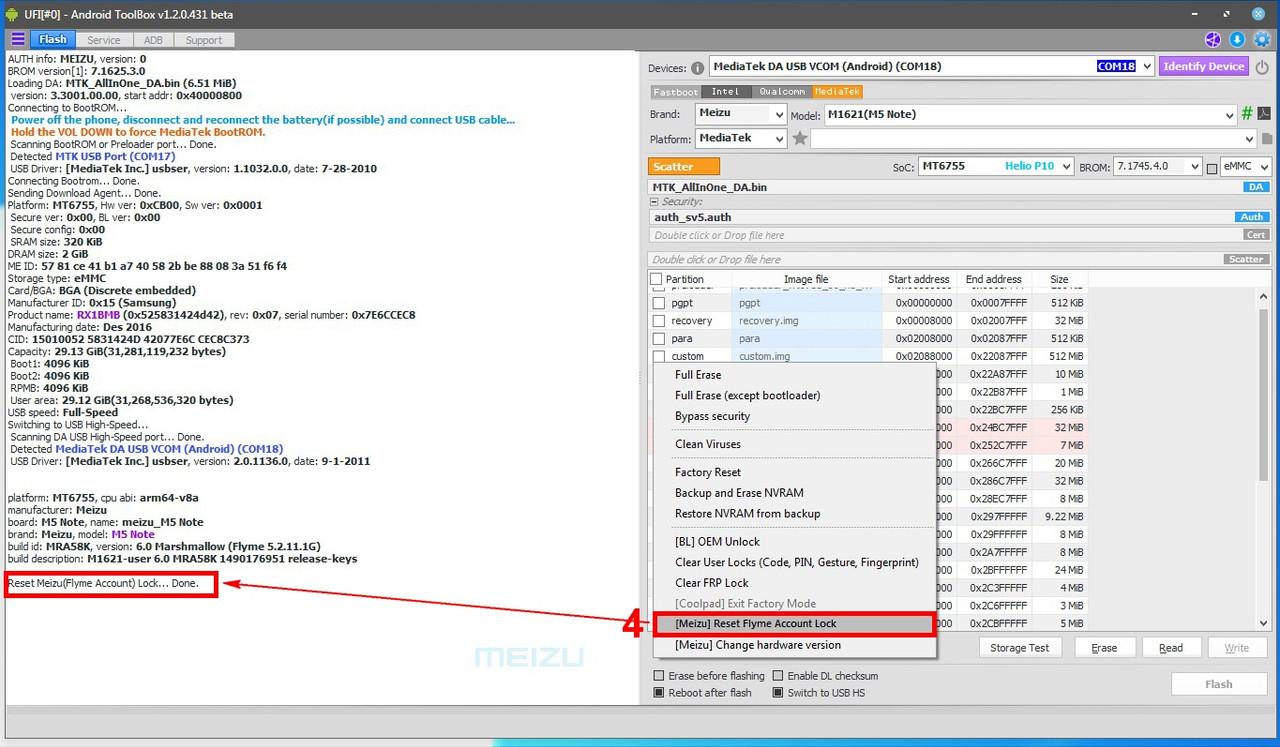Click the blue download updates icon

(1237, 40)
